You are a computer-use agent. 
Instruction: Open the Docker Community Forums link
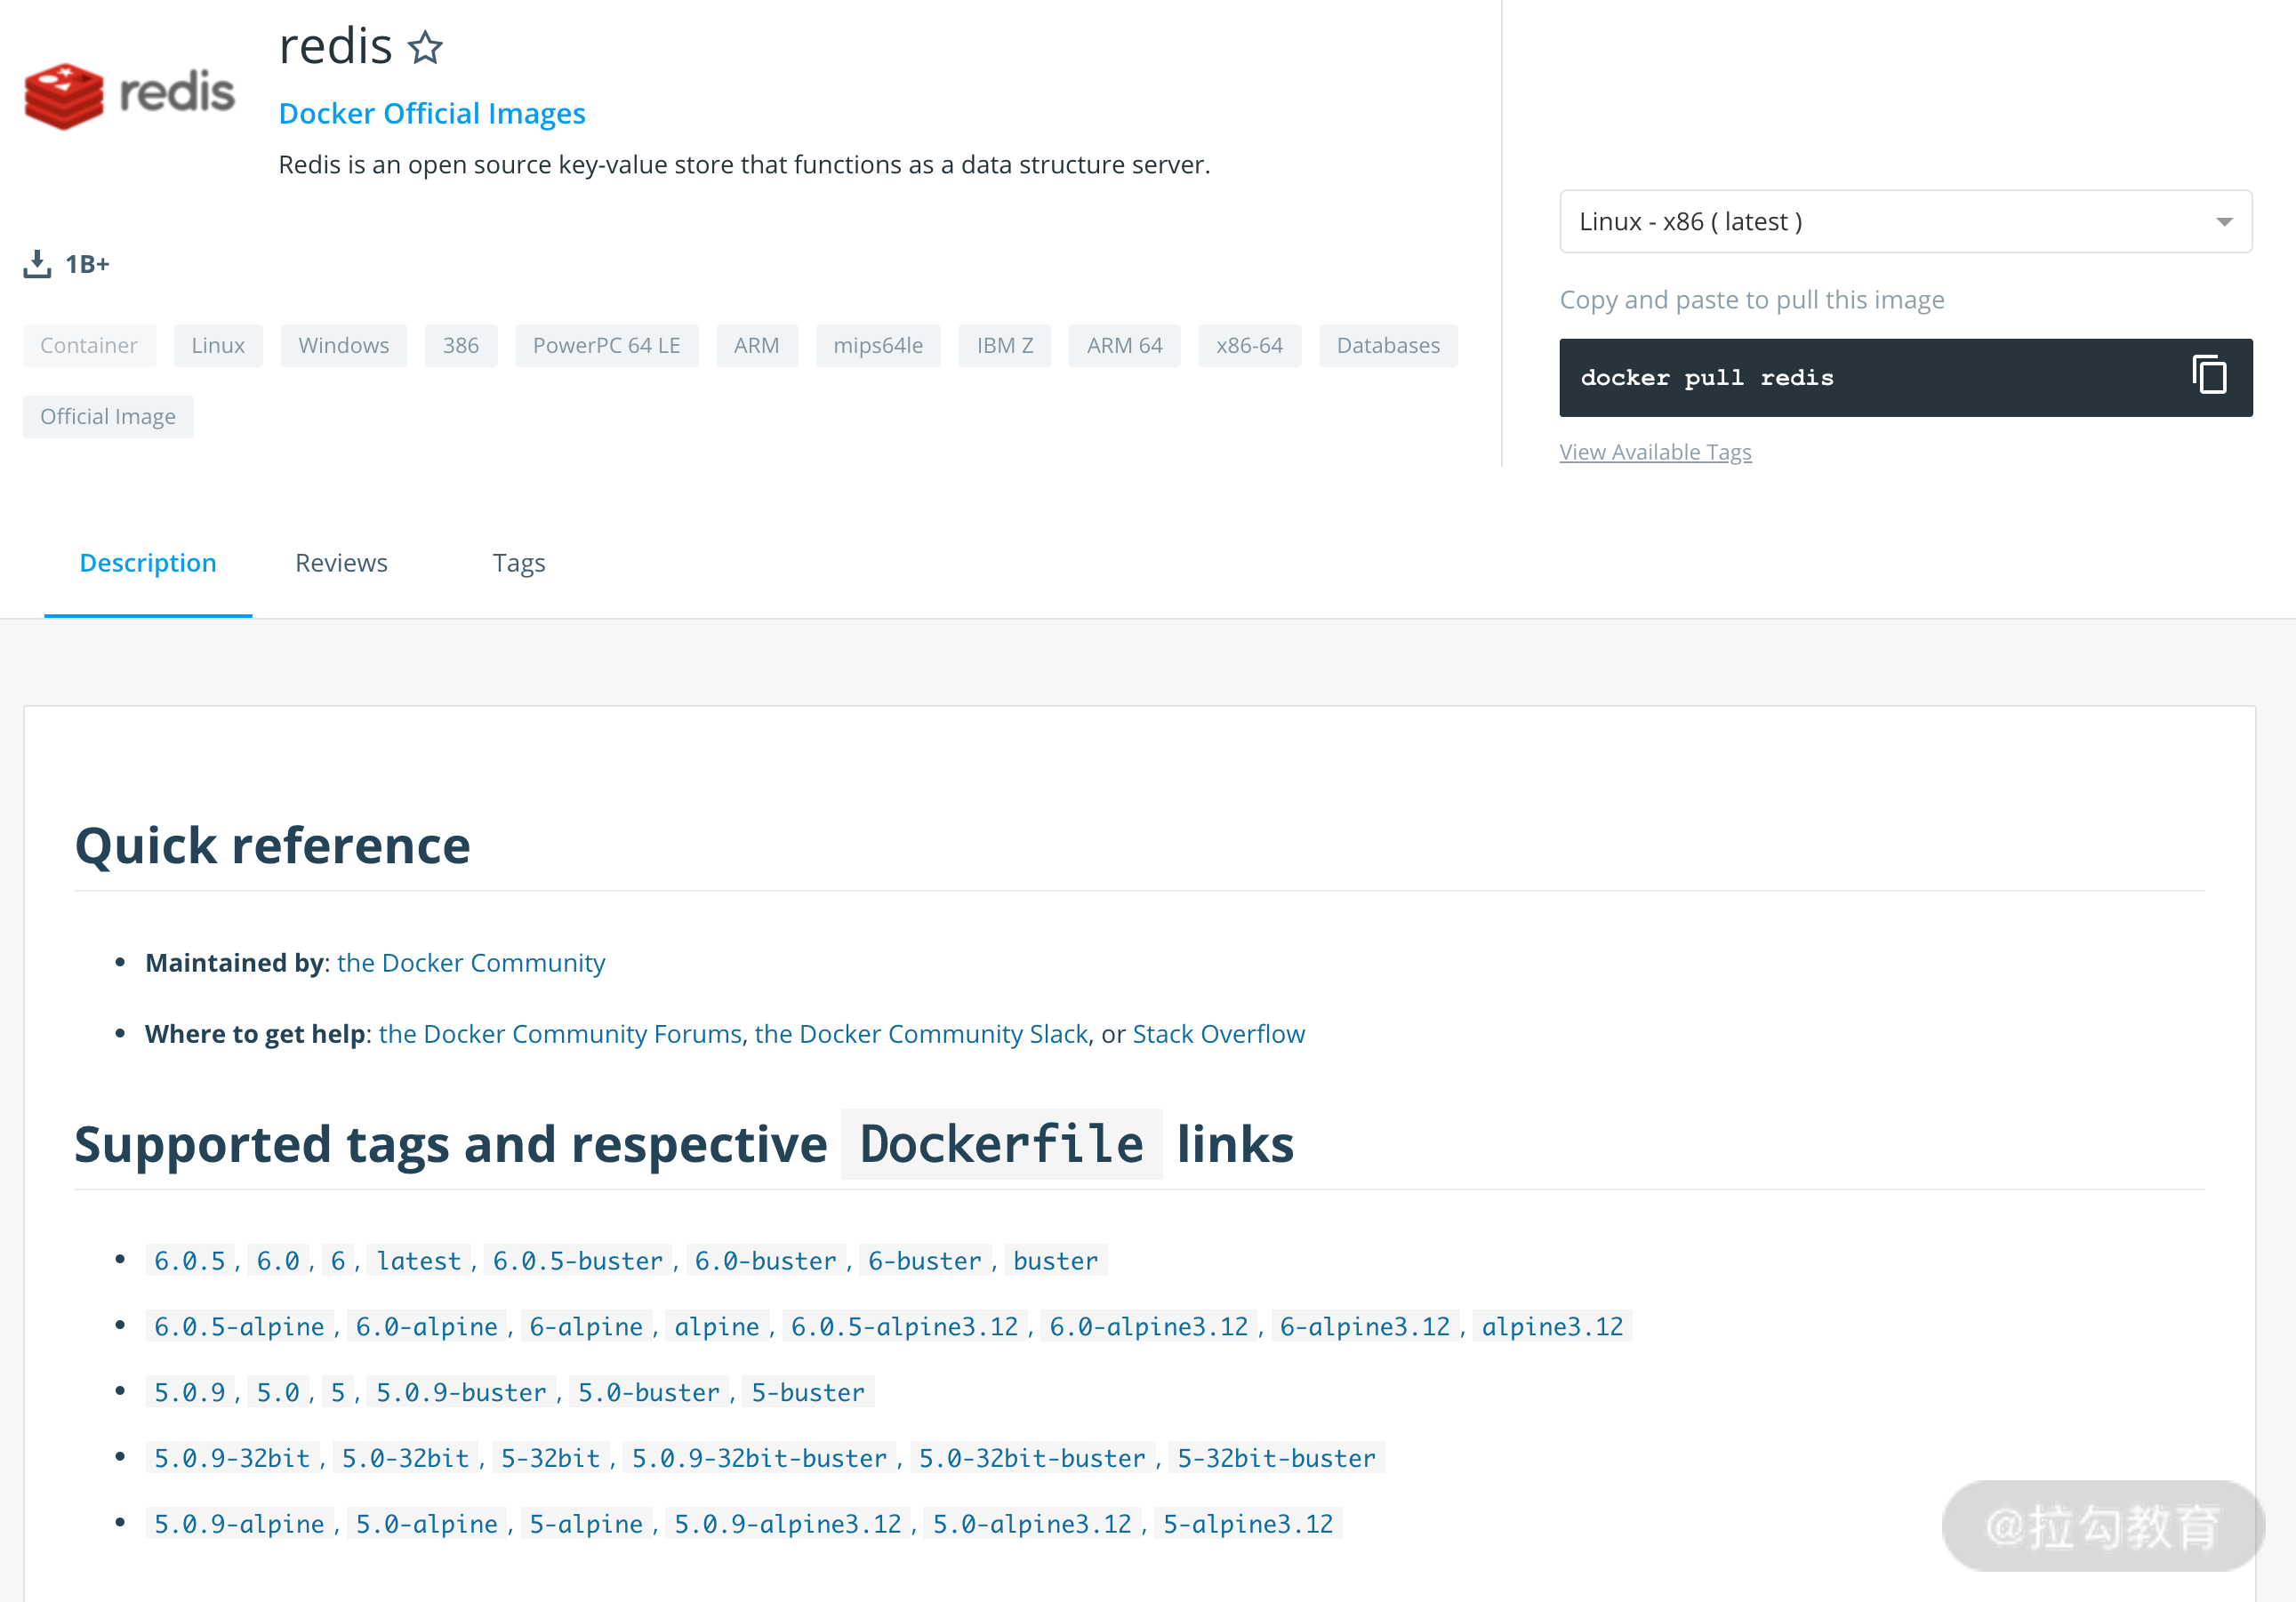point(560,1033)
